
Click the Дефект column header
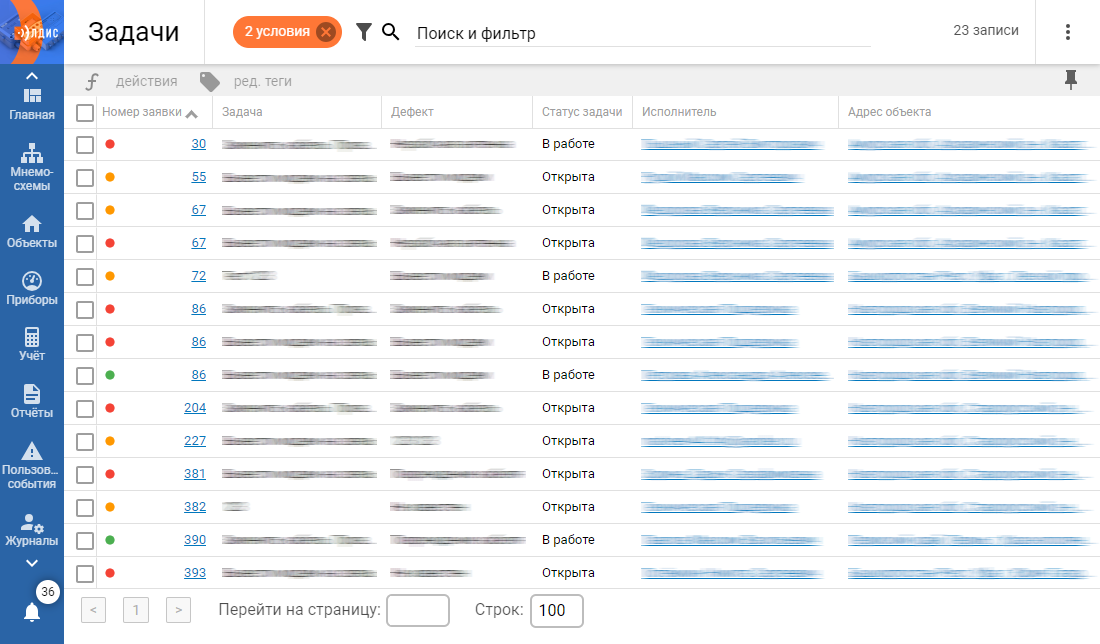coord(412,112)
